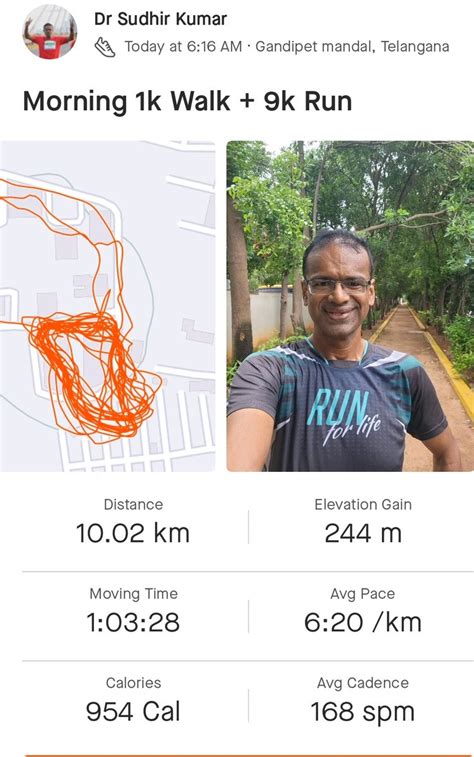Tap the Distance label text
Image resolution: width=474 pixels, height=757 pixels.
[133, 505]
